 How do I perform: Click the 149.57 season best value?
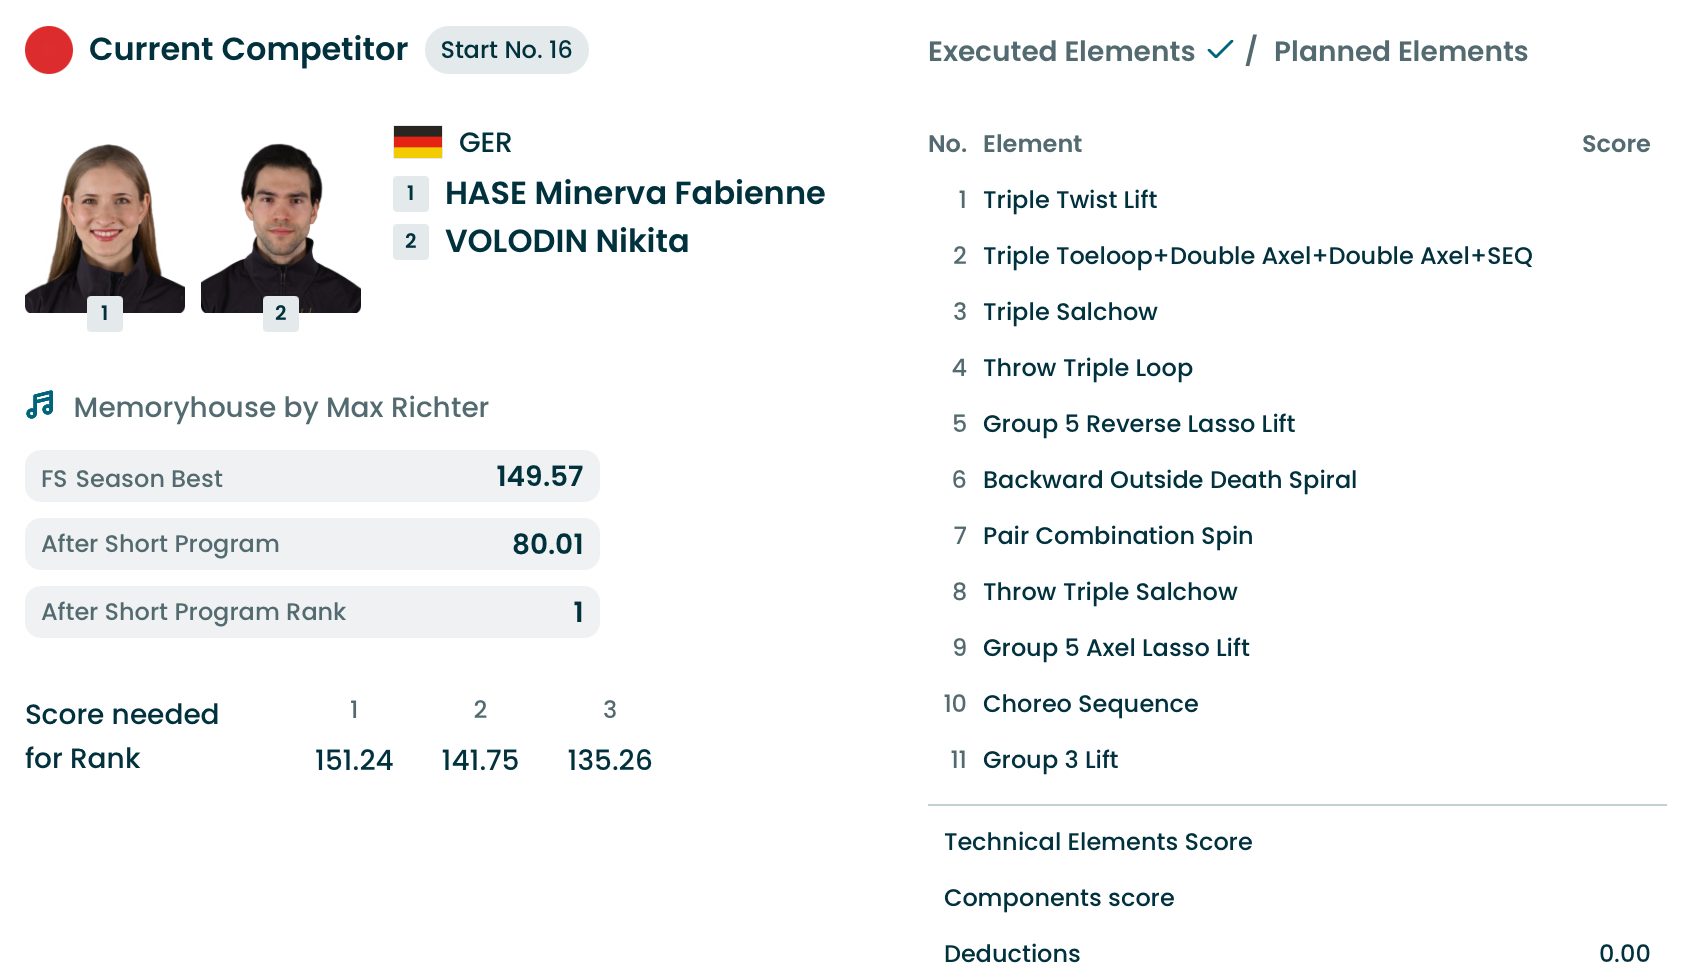click(x=540, y=476)
